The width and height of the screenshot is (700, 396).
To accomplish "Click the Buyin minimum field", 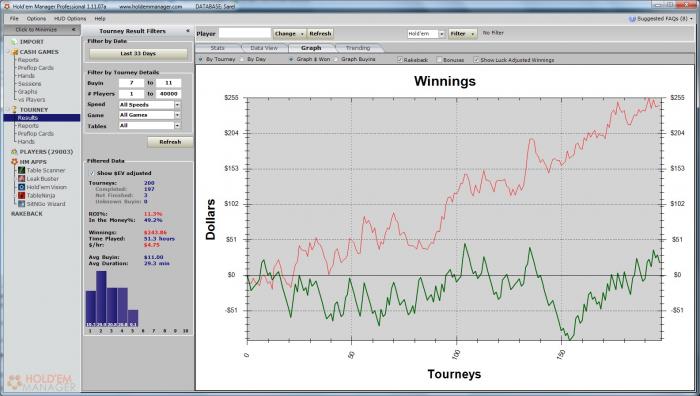I will 131,83.
